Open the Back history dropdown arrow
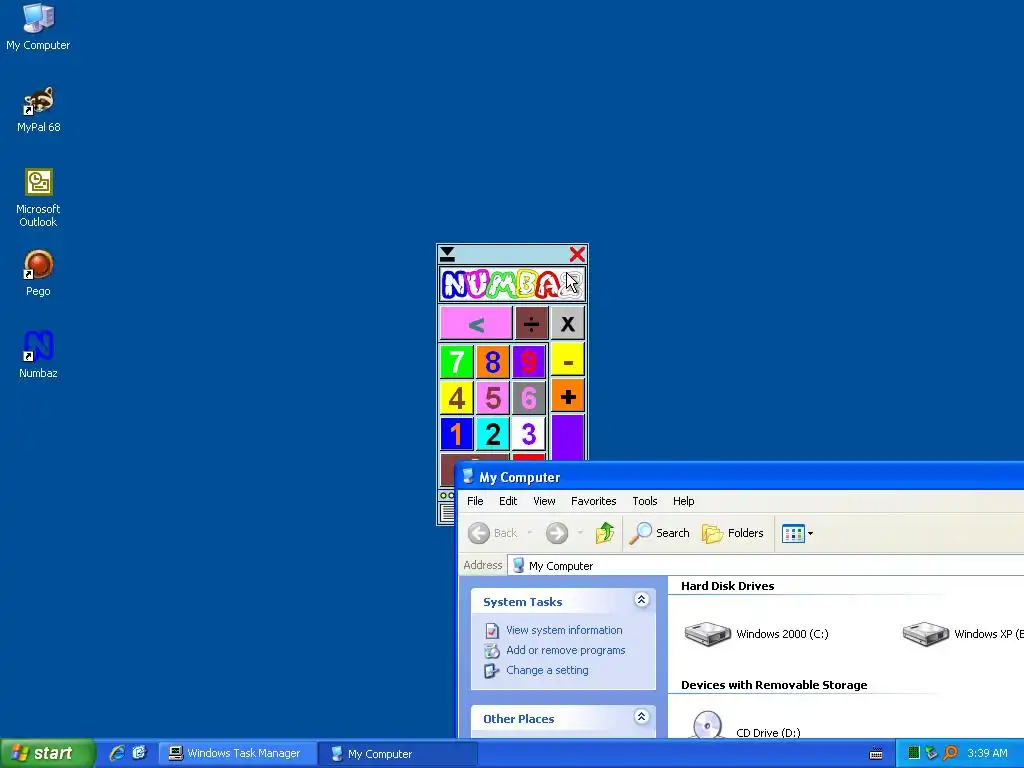 [x=530, y=533]
